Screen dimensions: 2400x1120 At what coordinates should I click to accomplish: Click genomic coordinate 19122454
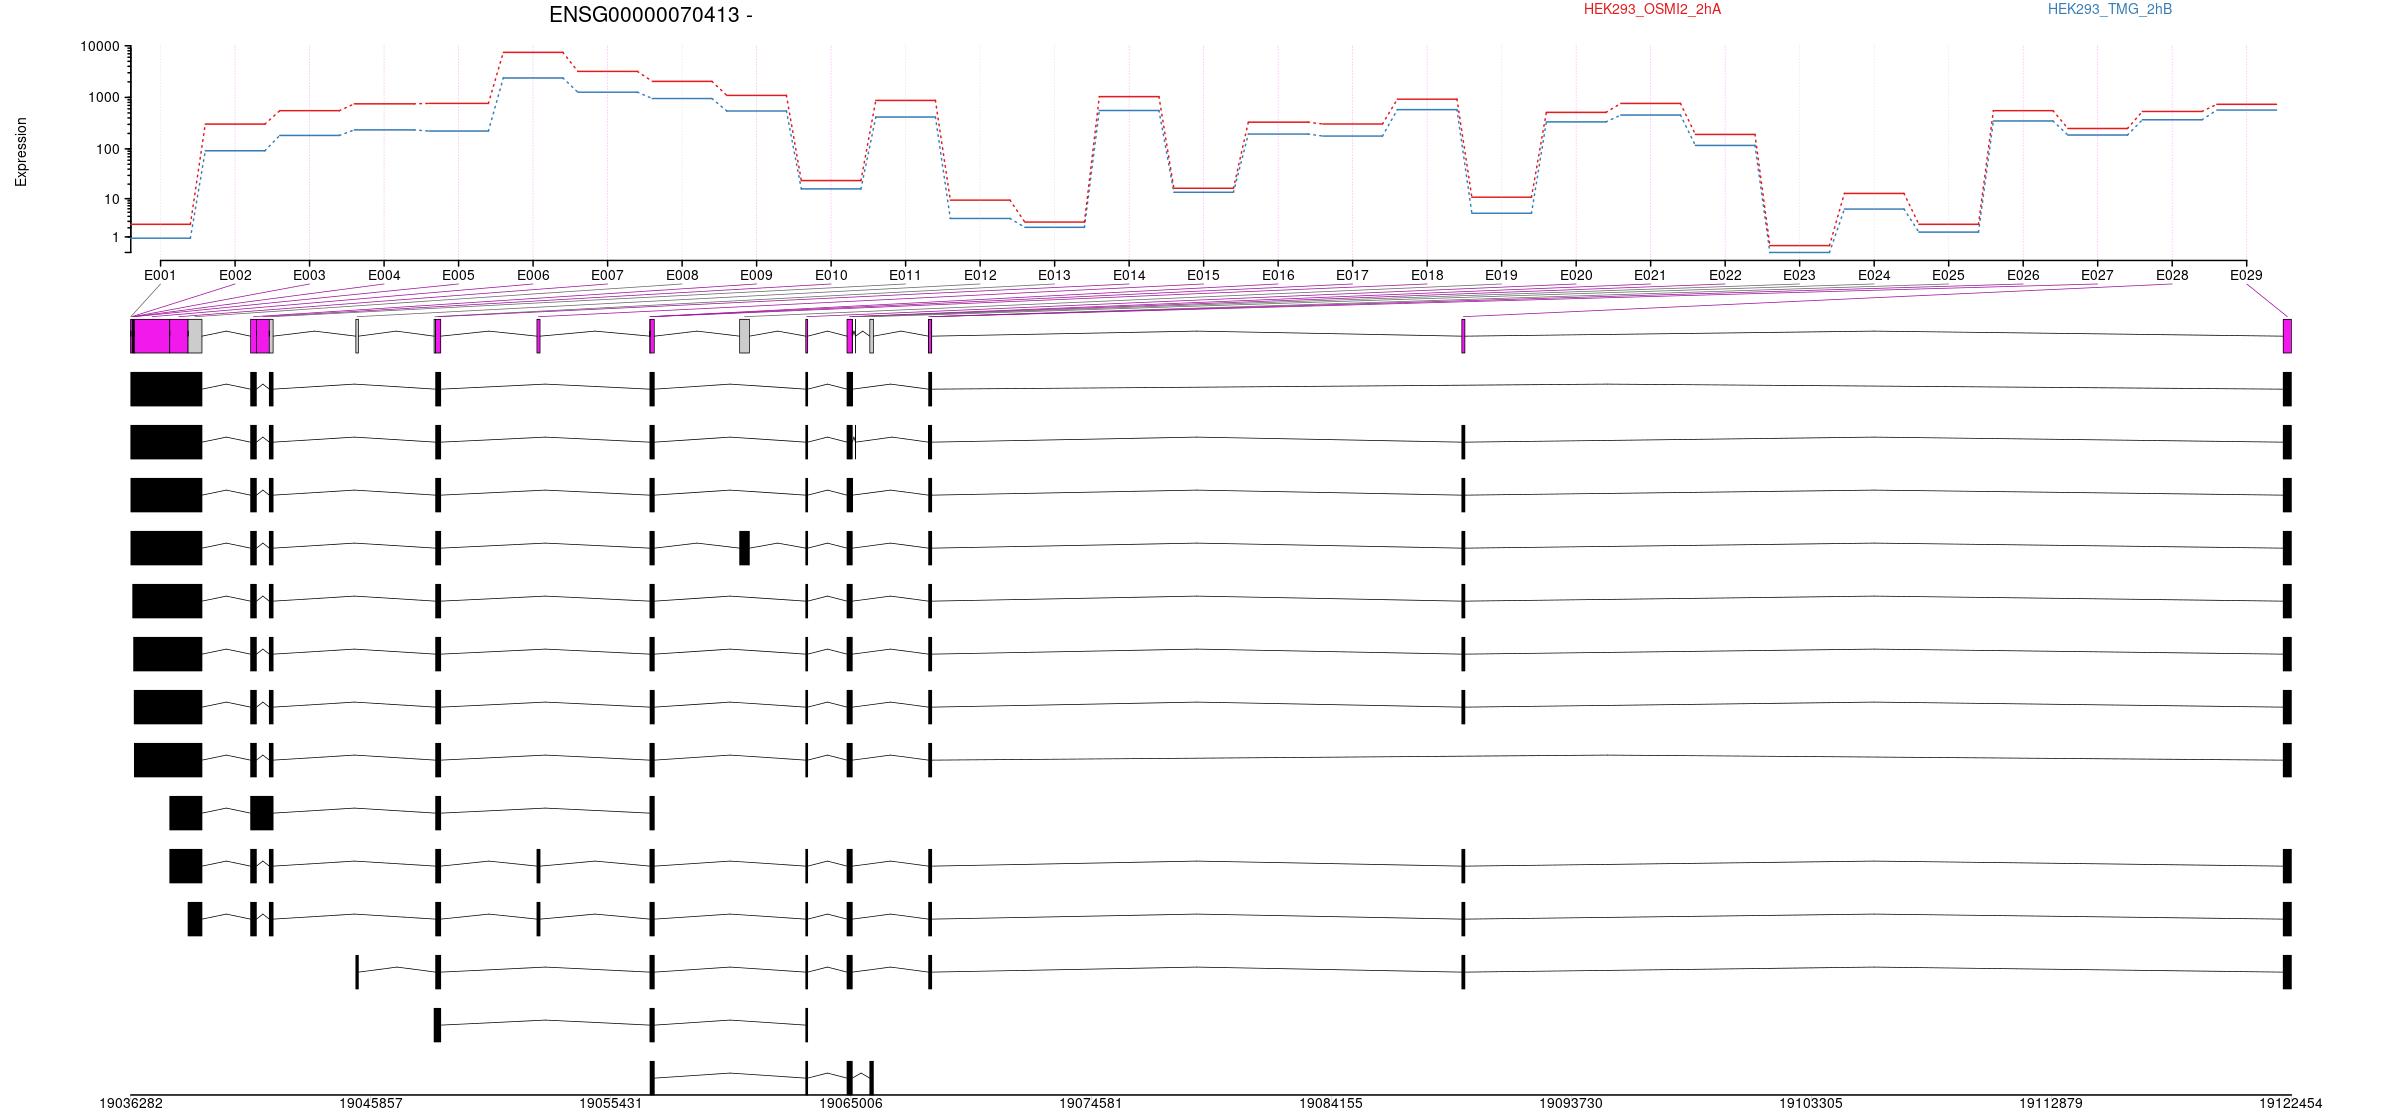click(x=2291, y=1104)
